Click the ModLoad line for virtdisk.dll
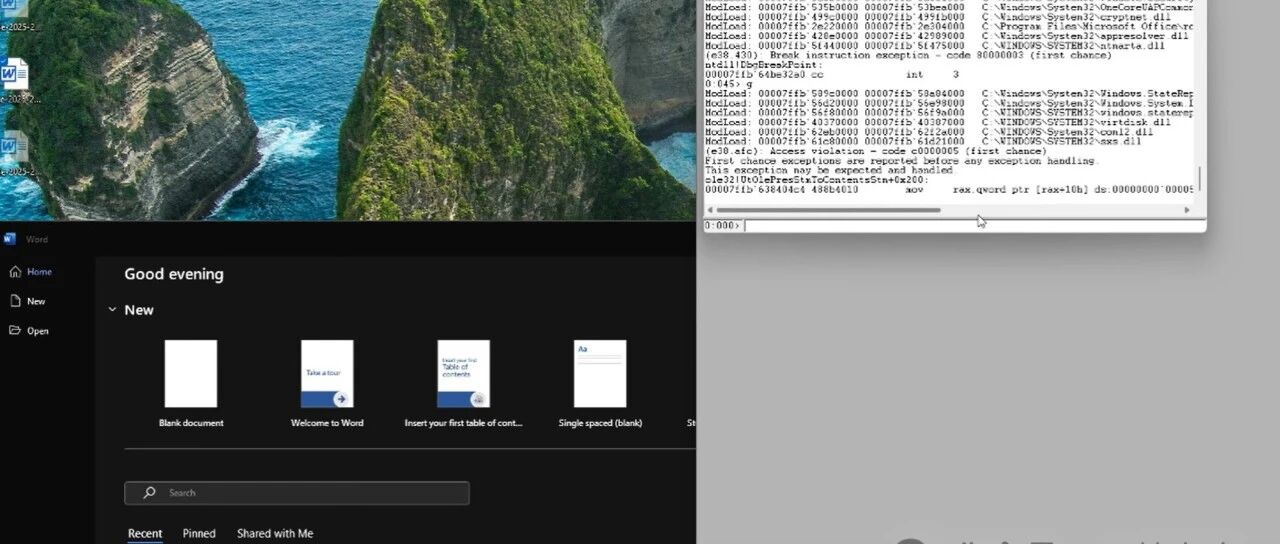Screen dimensions: 1280x544 point(937,123)
